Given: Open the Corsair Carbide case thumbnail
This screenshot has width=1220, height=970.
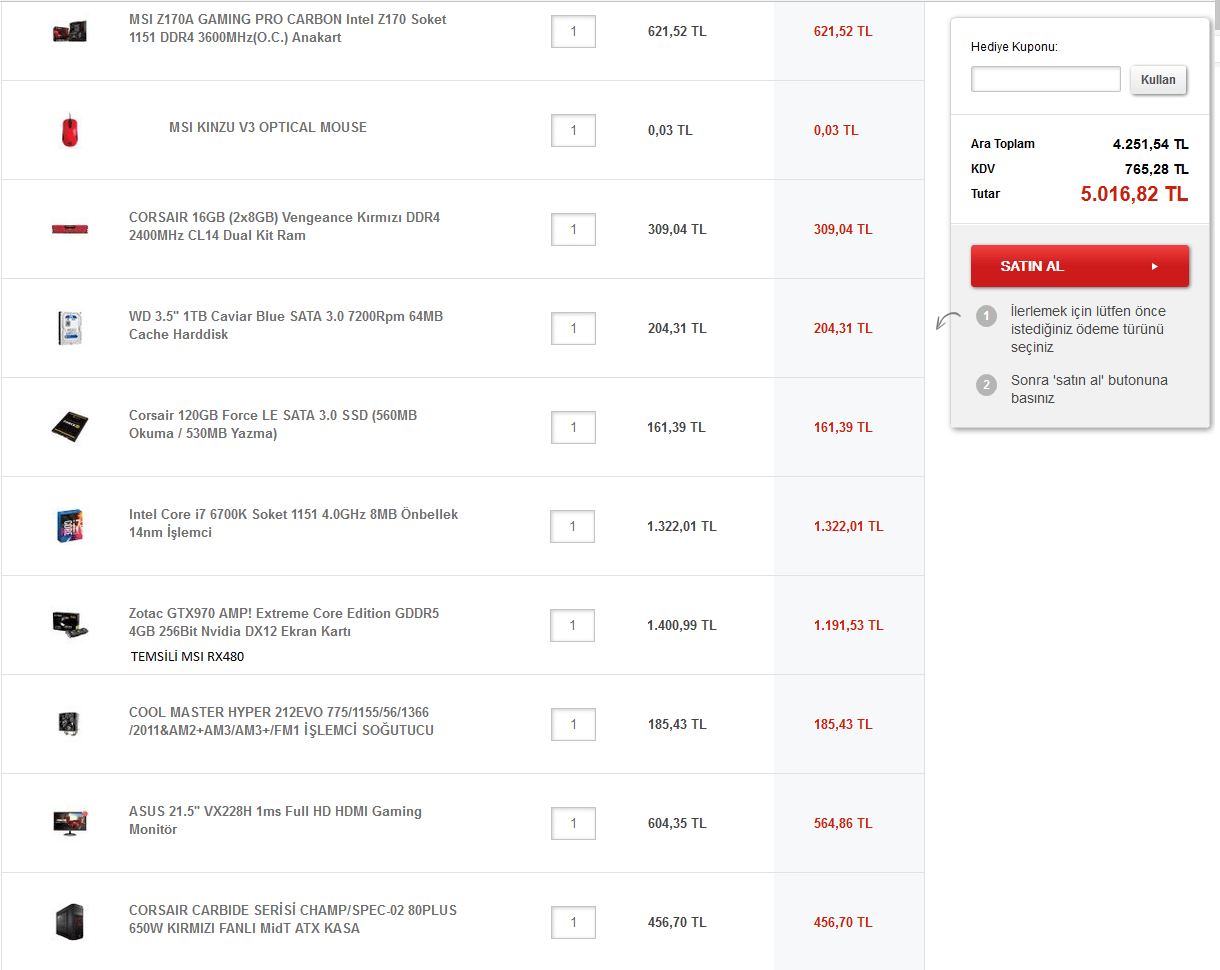Looking at the screenshot, I should (70, 921).
